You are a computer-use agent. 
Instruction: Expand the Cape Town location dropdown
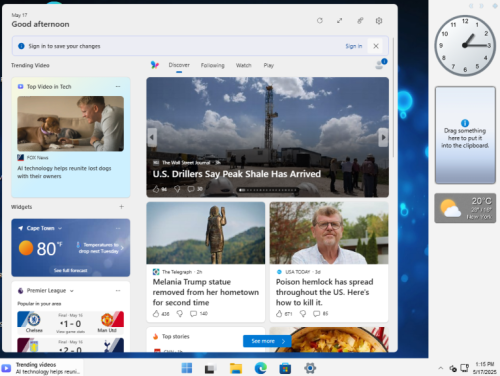pyautogui.click(x=60, y=228)
